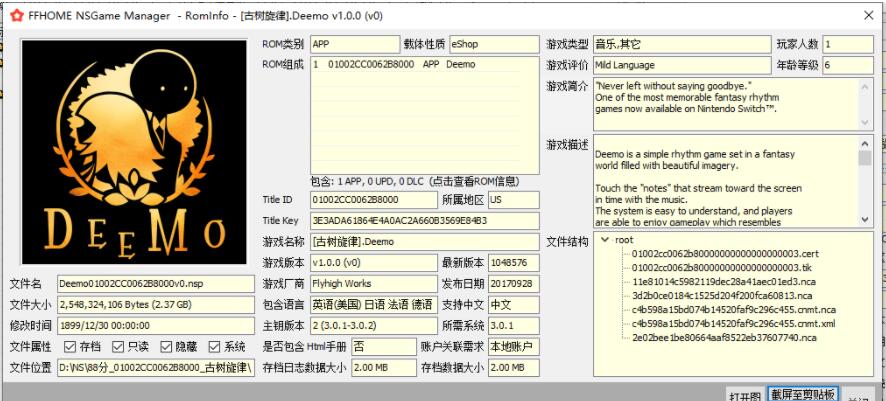Select the .cert file in the file tree

pyautogui.click(x=725, y=254)
